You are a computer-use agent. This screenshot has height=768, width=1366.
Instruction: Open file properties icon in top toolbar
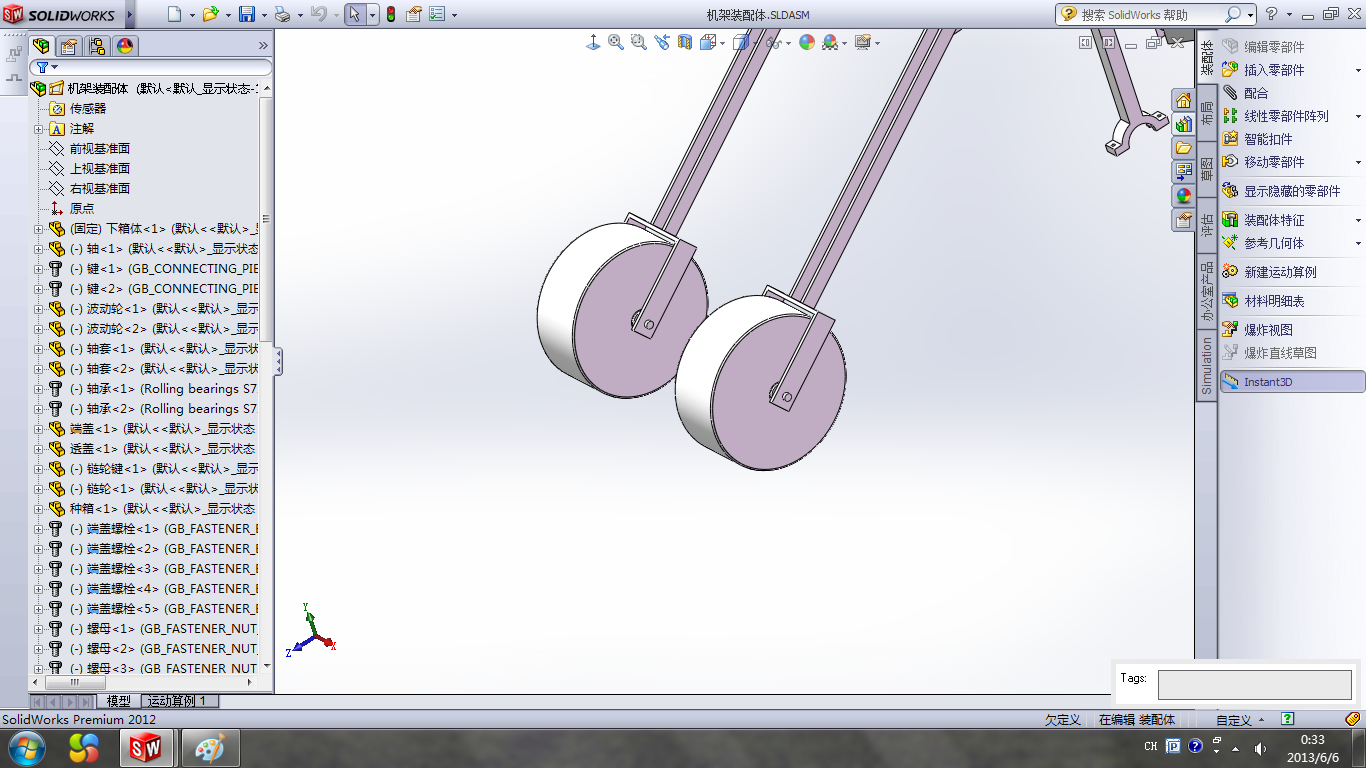414,14
